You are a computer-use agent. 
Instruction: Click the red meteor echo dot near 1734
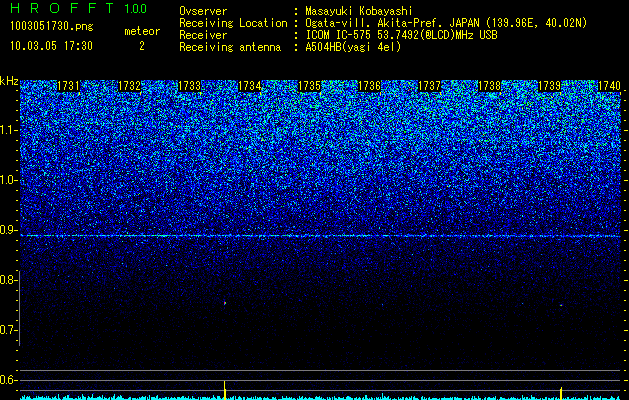click(225, 303)
